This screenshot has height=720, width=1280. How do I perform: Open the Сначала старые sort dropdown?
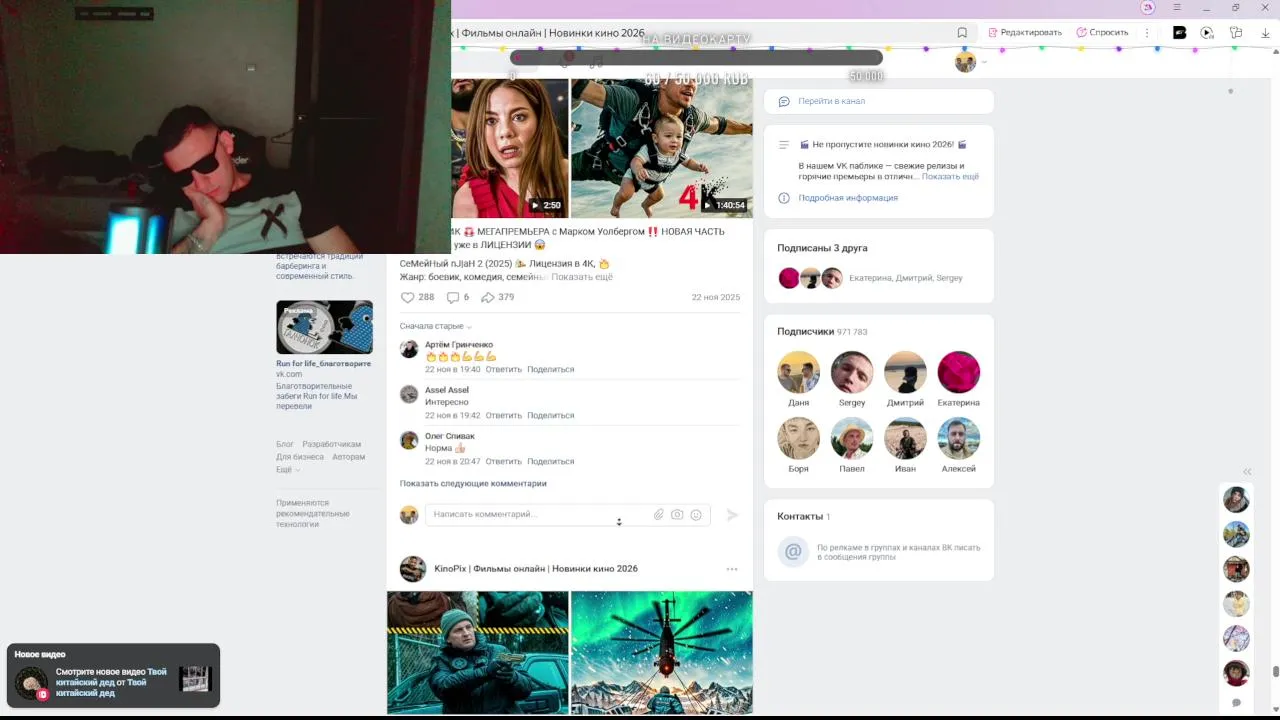pos(435,326)
